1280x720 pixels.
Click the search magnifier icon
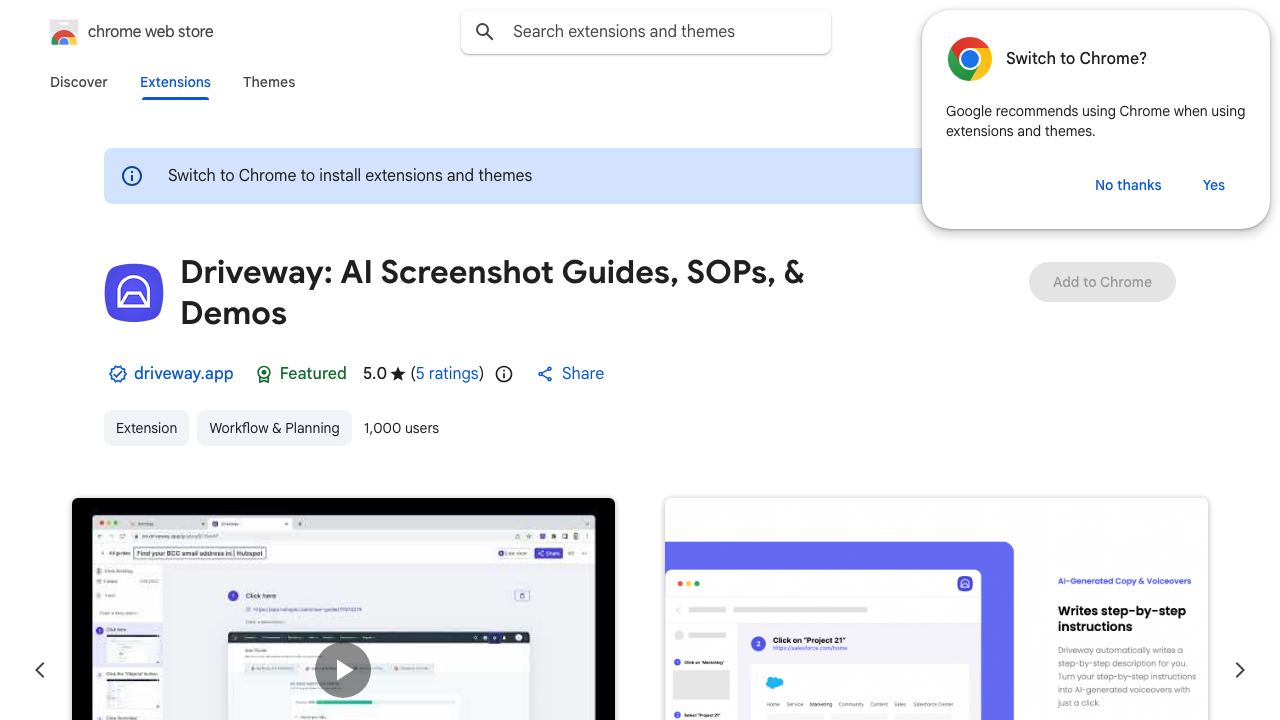[x=485, y=32]
